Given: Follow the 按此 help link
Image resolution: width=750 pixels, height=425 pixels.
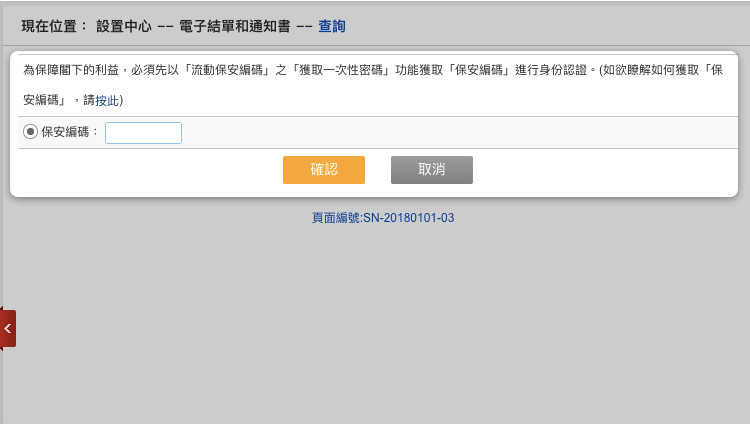Looking at the screenshot, I should [x=107, y=101].
